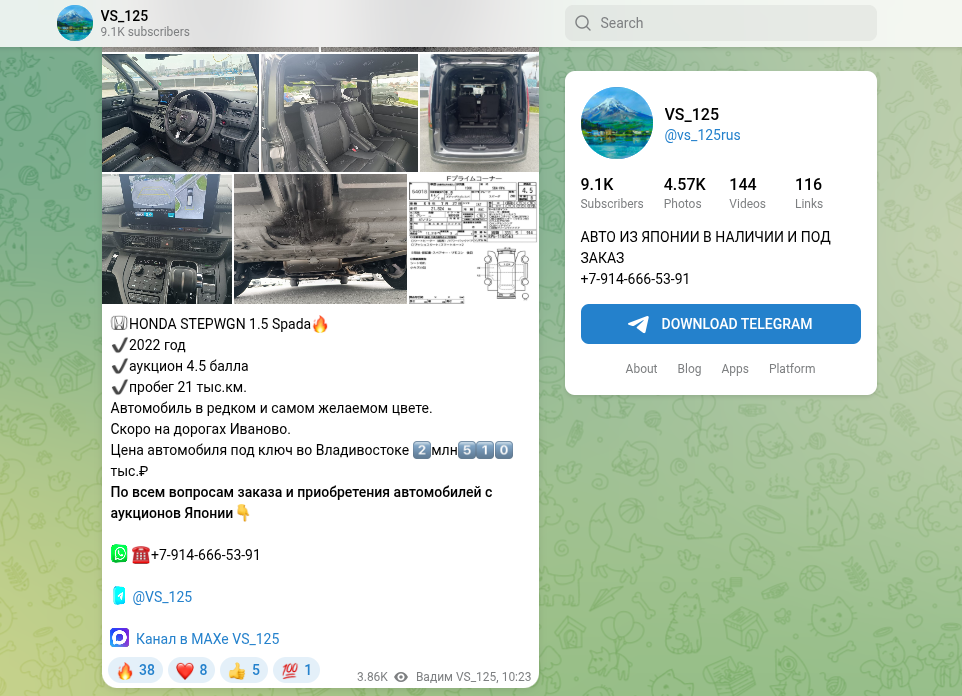The height and width of the screenshot is (696, 962).
Task: Open the Apps footer link
Action: point(735,369)
